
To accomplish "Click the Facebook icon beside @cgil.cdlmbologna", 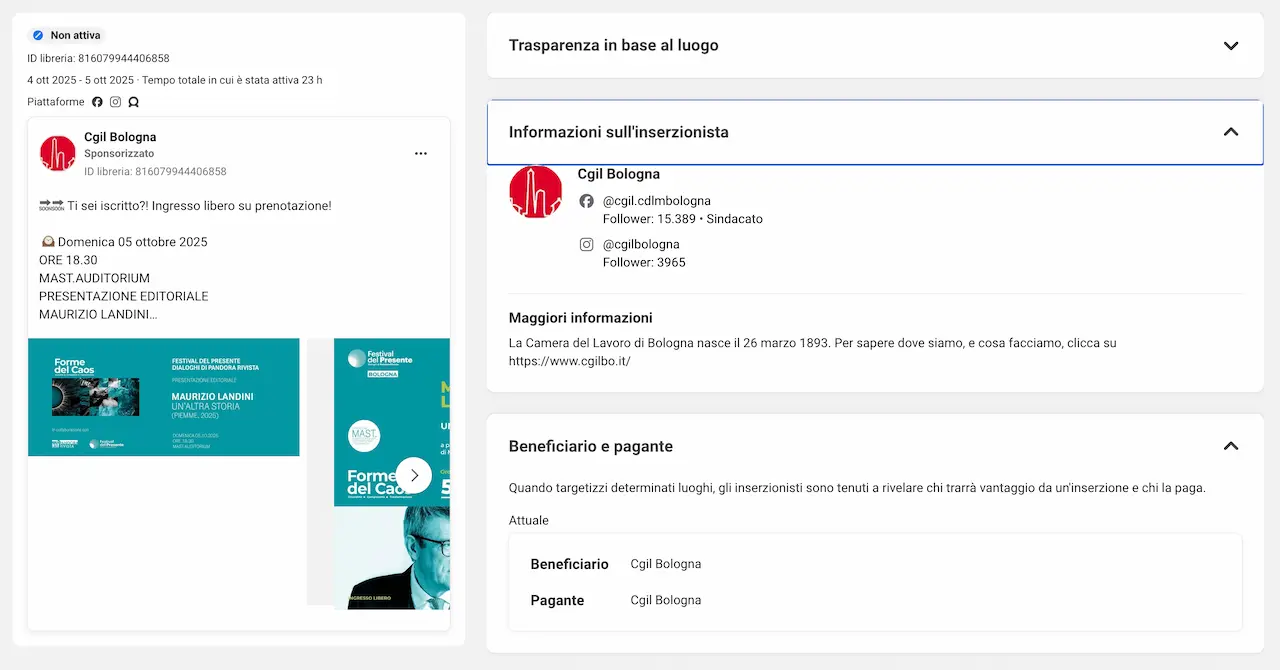I will [x=587, y=201].
